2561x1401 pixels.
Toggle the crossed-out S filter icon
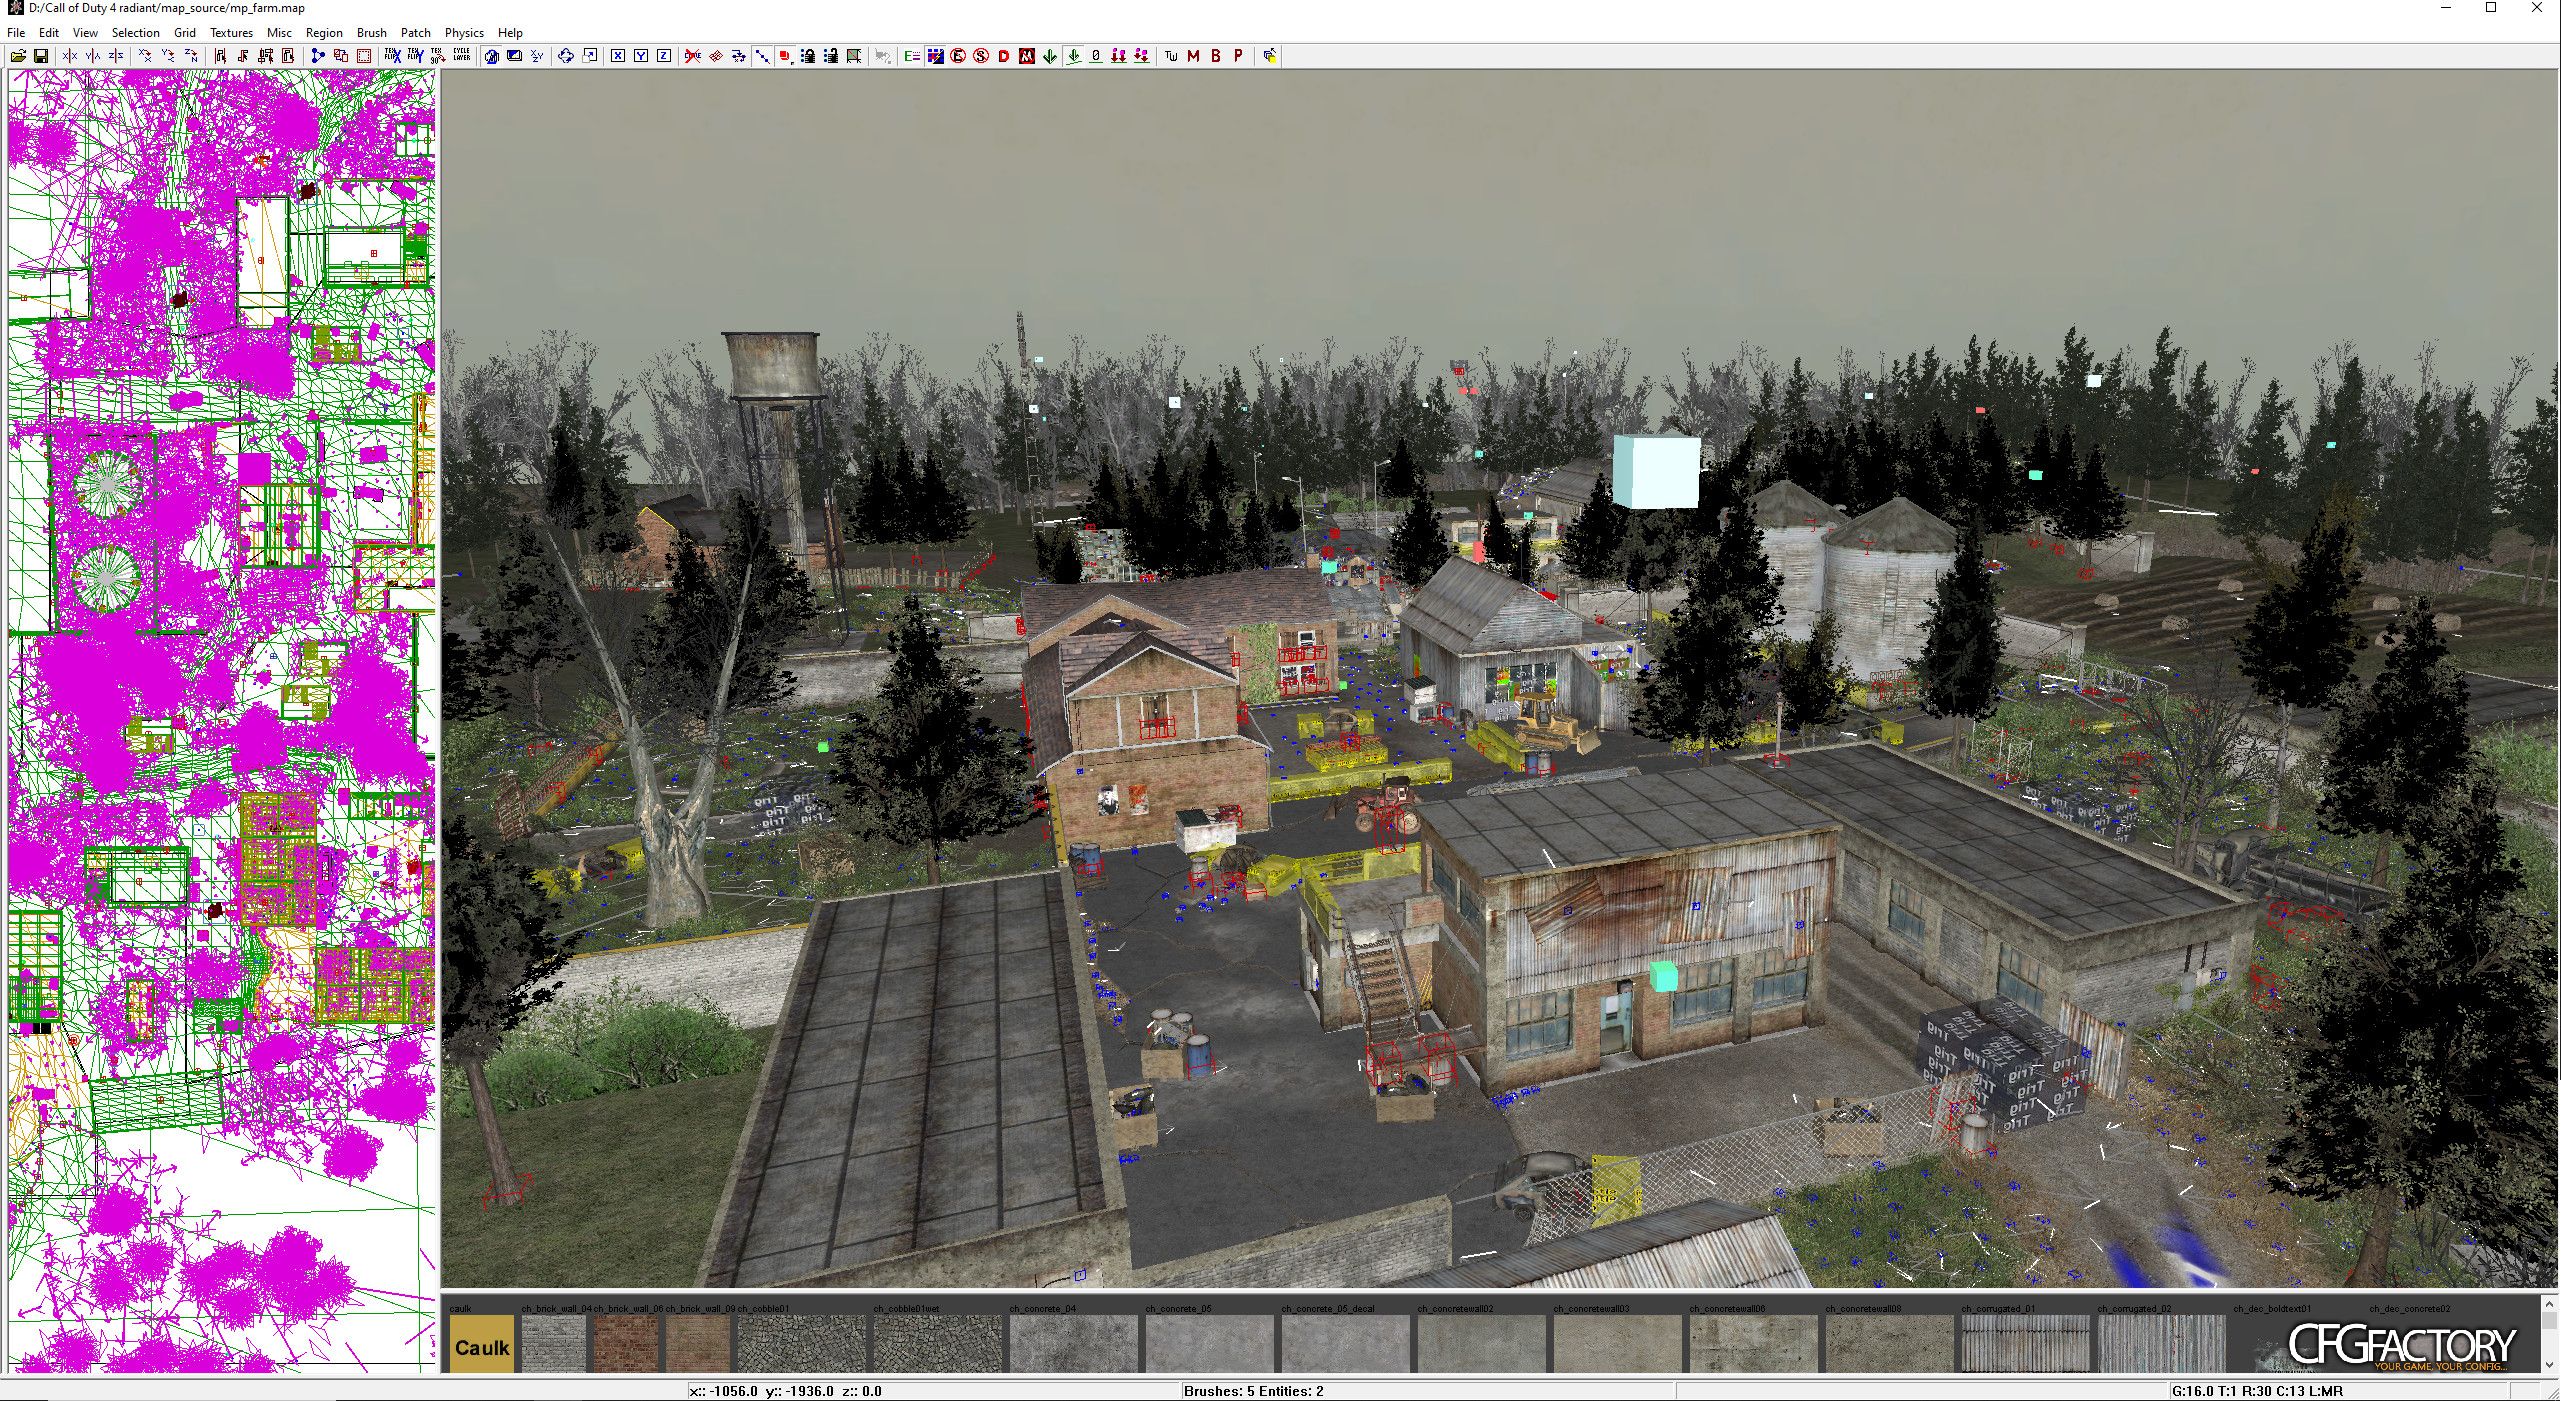click(981, 56)
